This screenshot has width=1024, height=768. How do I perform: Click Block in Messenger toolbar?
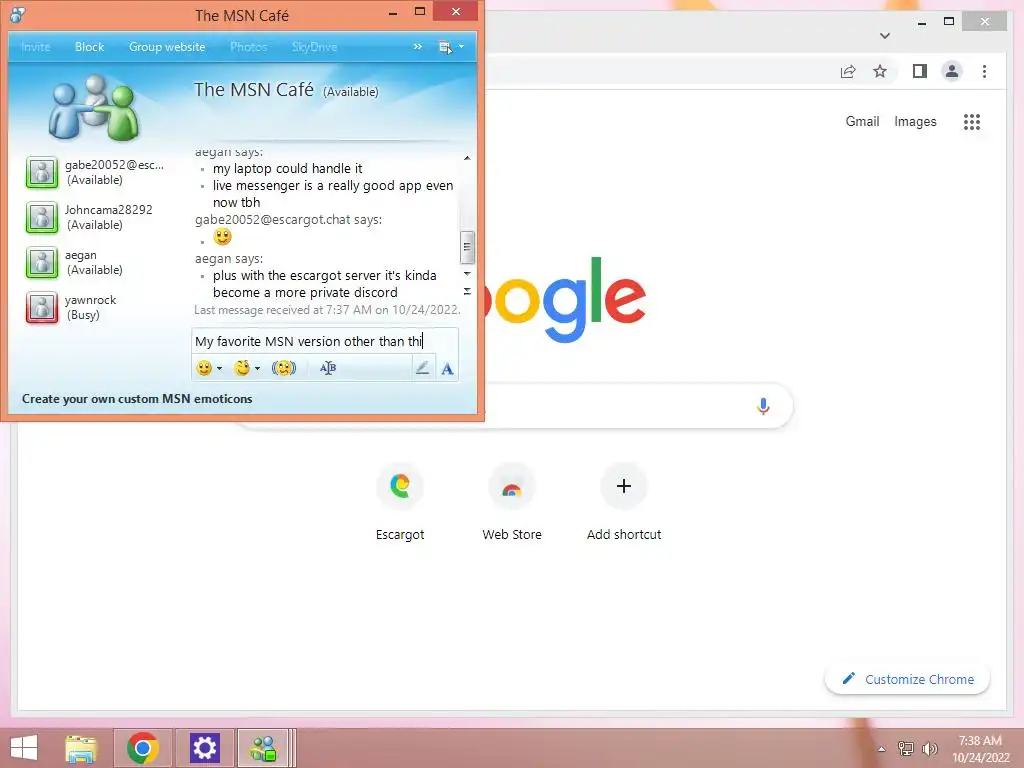pos(89,47)
